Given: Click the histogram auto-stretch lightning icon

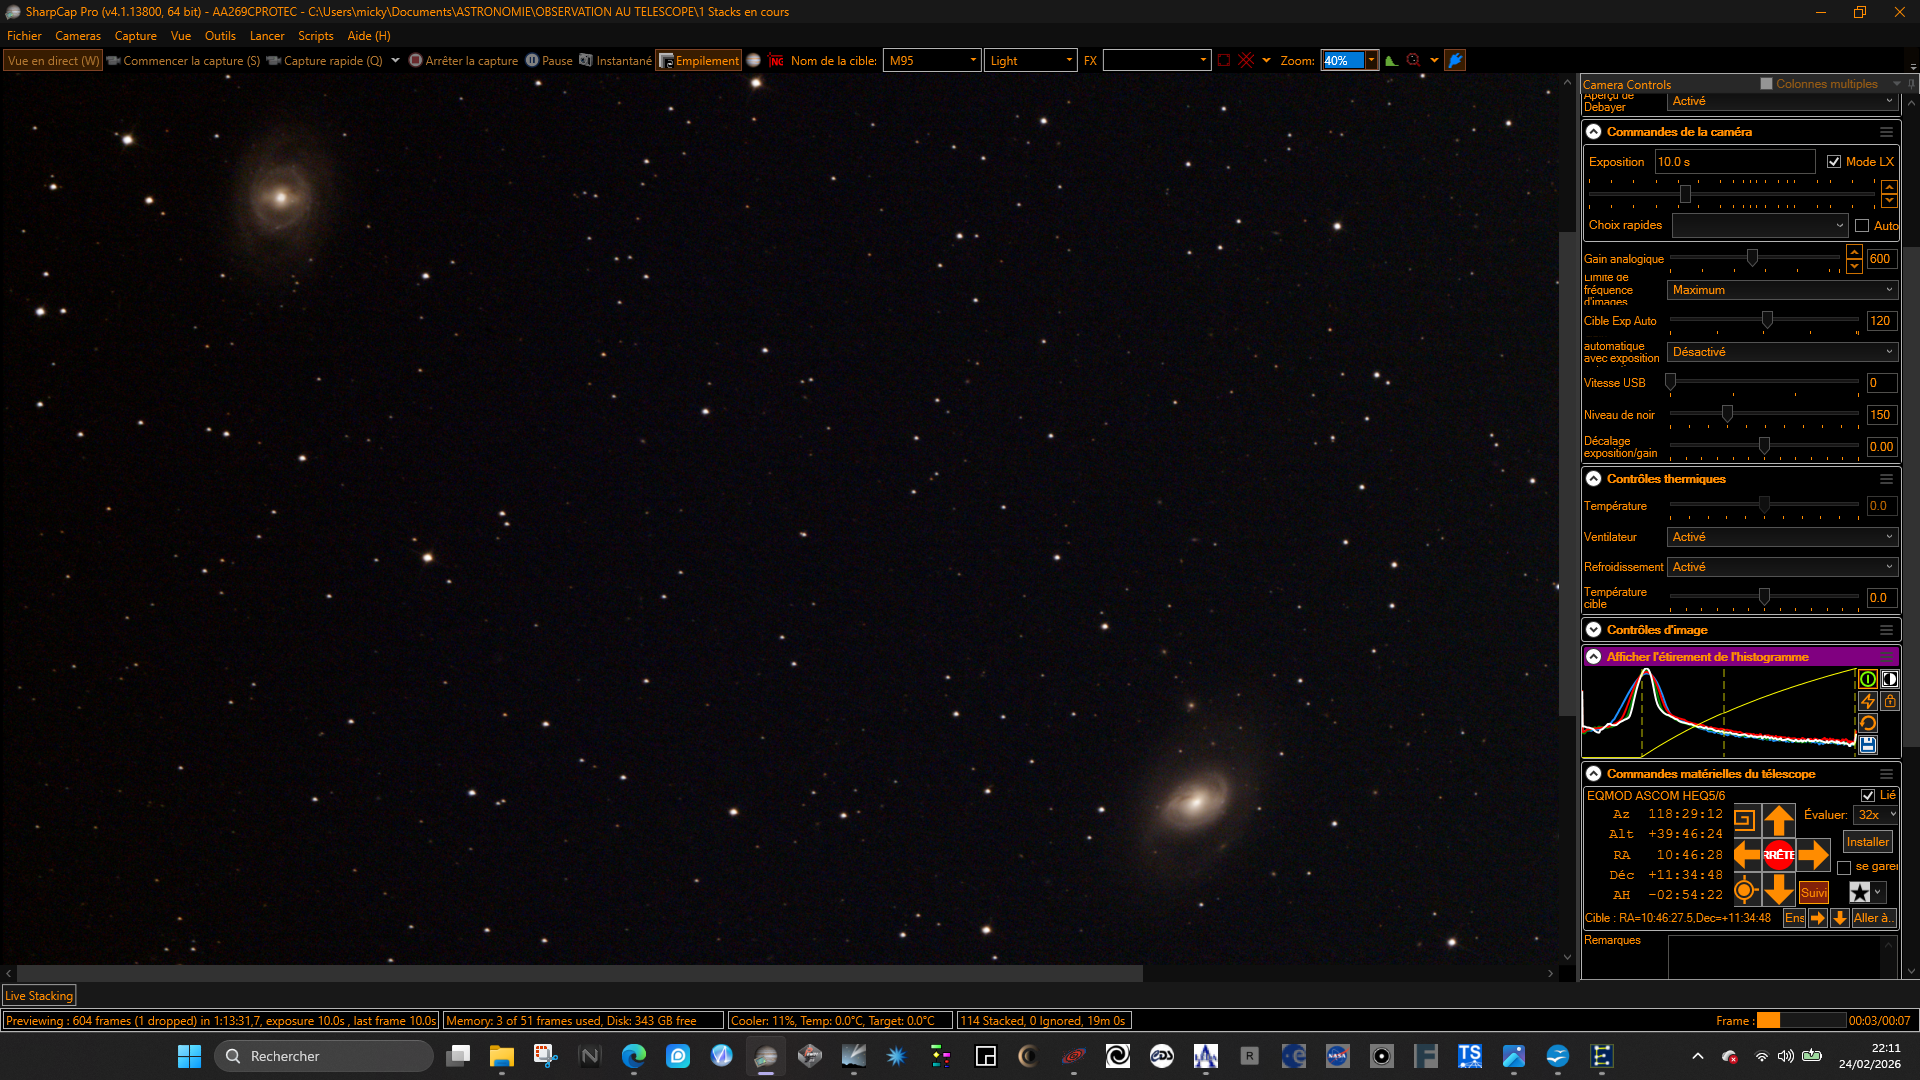Looking at the screenshot, I should [1867, 701].
